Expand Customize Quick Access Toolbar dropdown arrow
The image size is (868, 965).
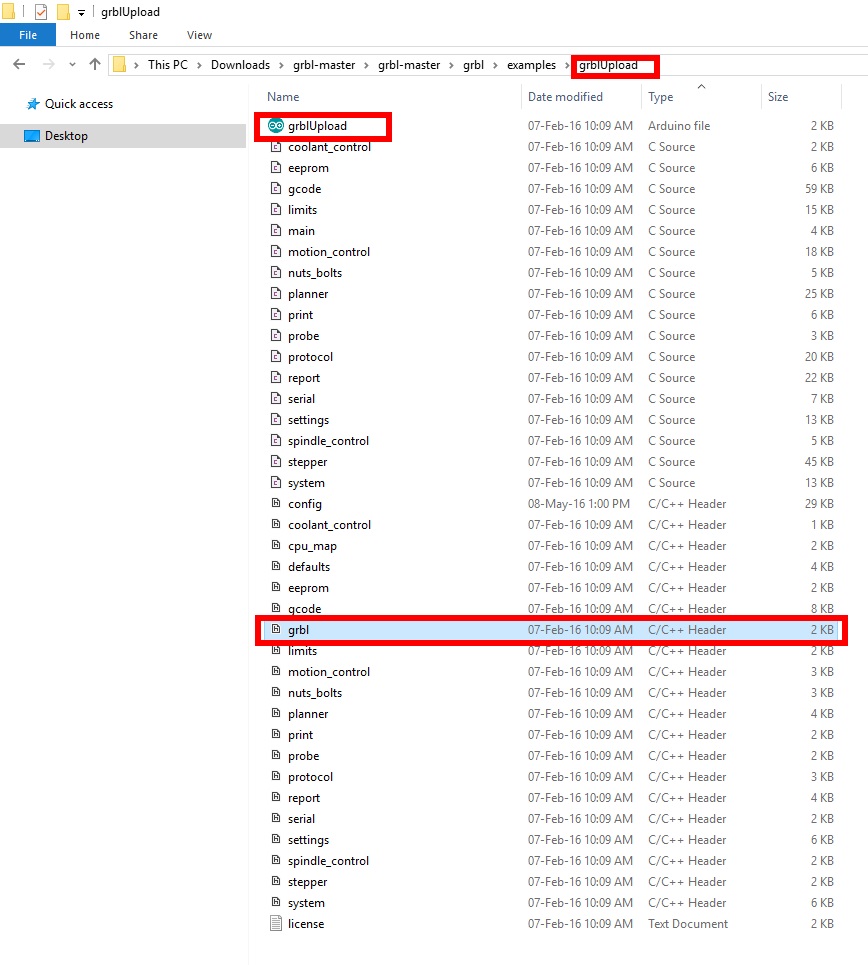pos(81,13)
